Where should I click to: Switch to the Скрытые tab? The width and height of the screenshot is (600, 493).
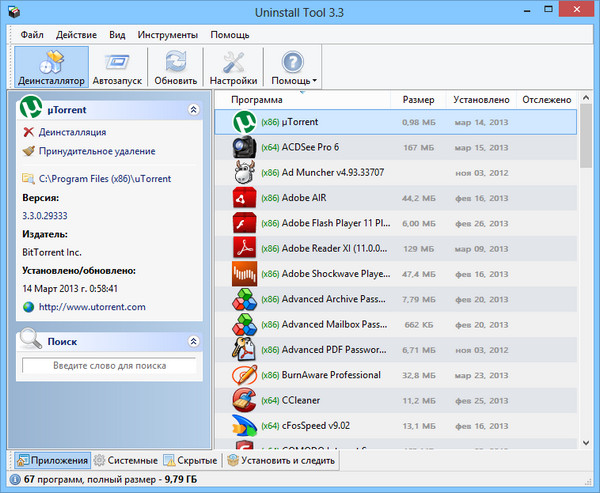191,461
